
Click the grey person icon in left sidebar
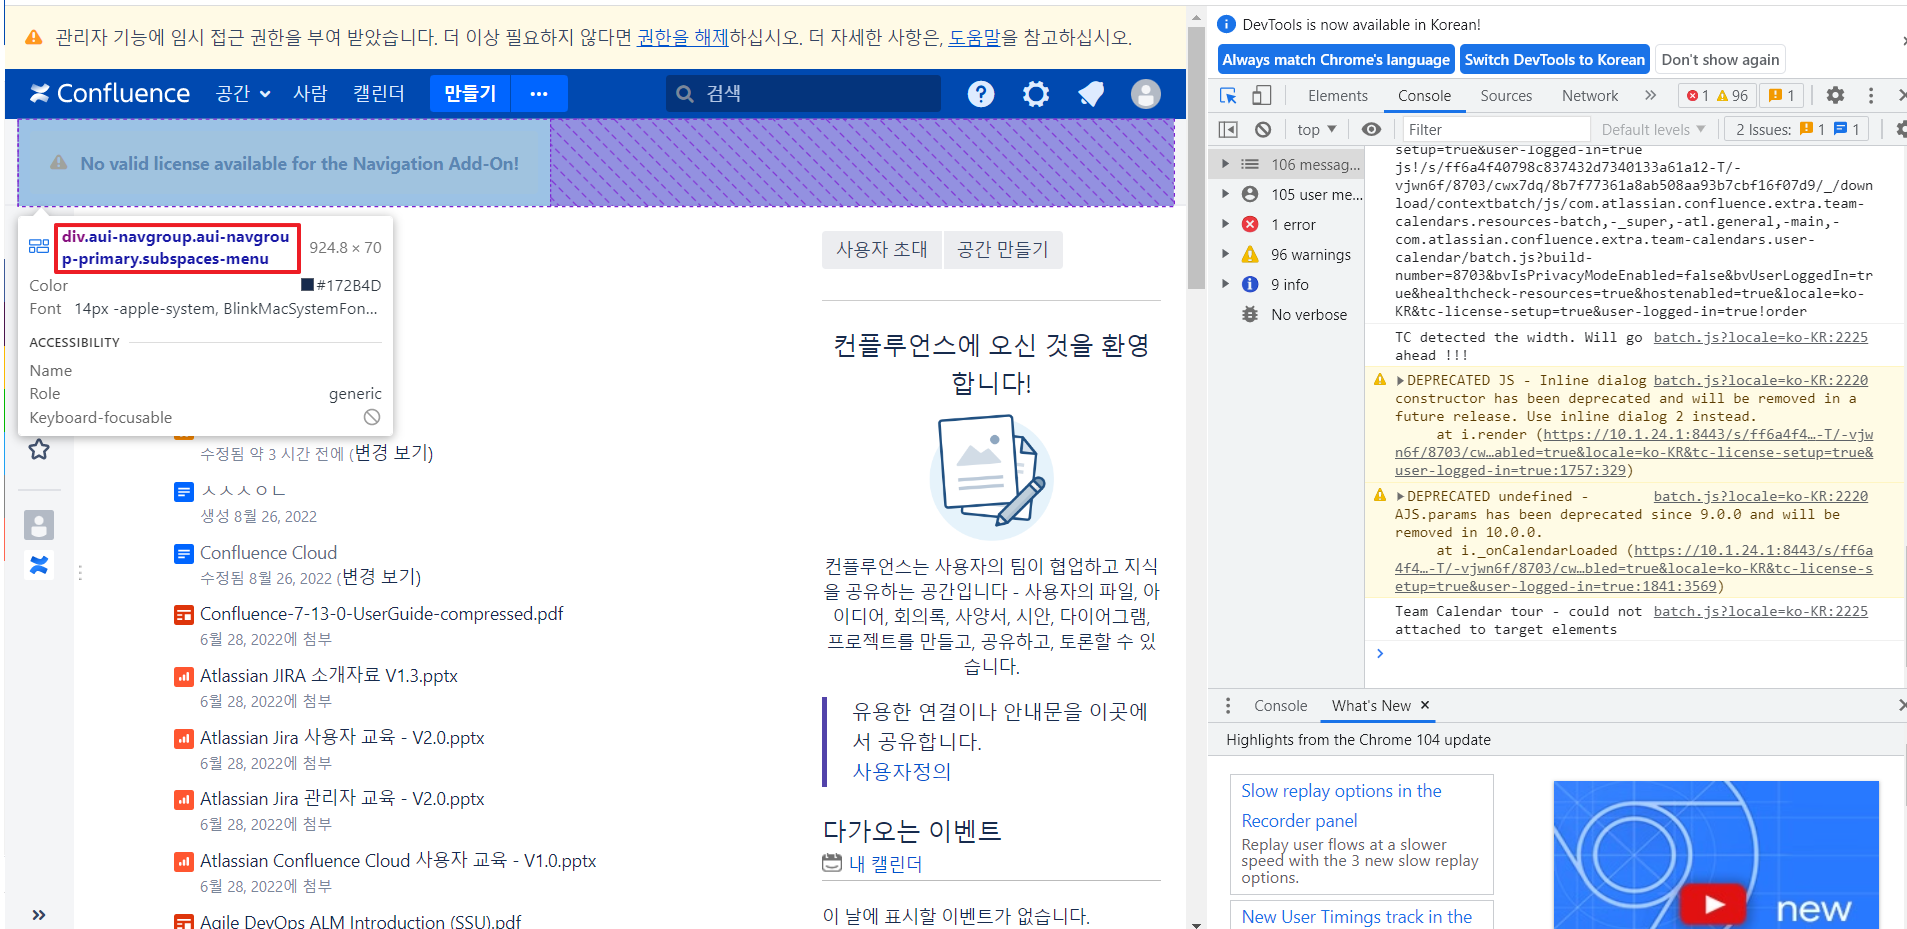pos(39,525)
